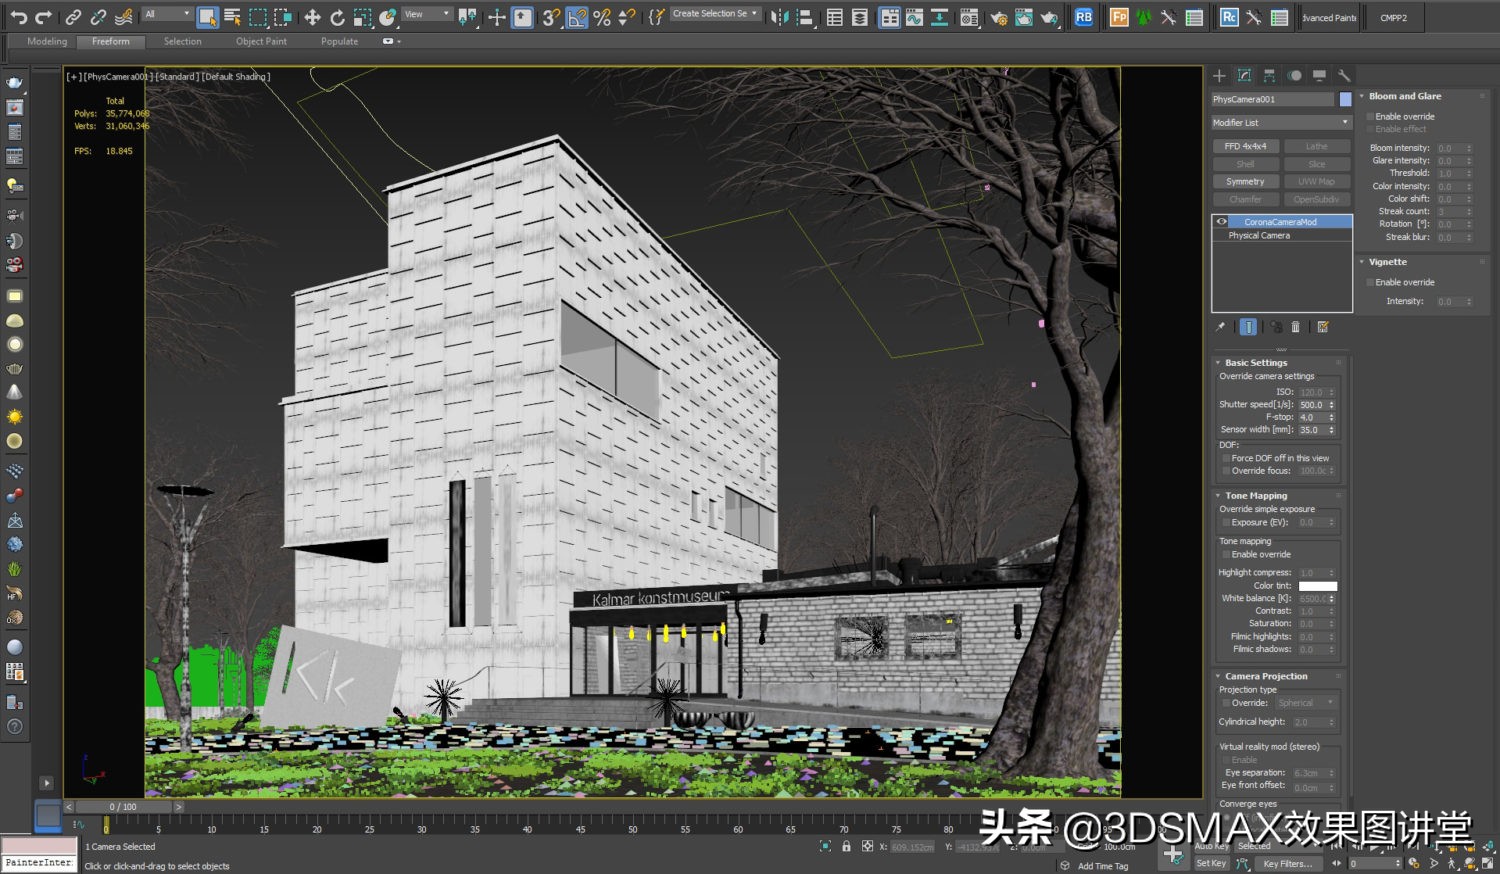This screenshot has height=874, width=1500.
Task: Open the Modifier List dropdown
Action: pyautogui.click(x=1281, y=123)
